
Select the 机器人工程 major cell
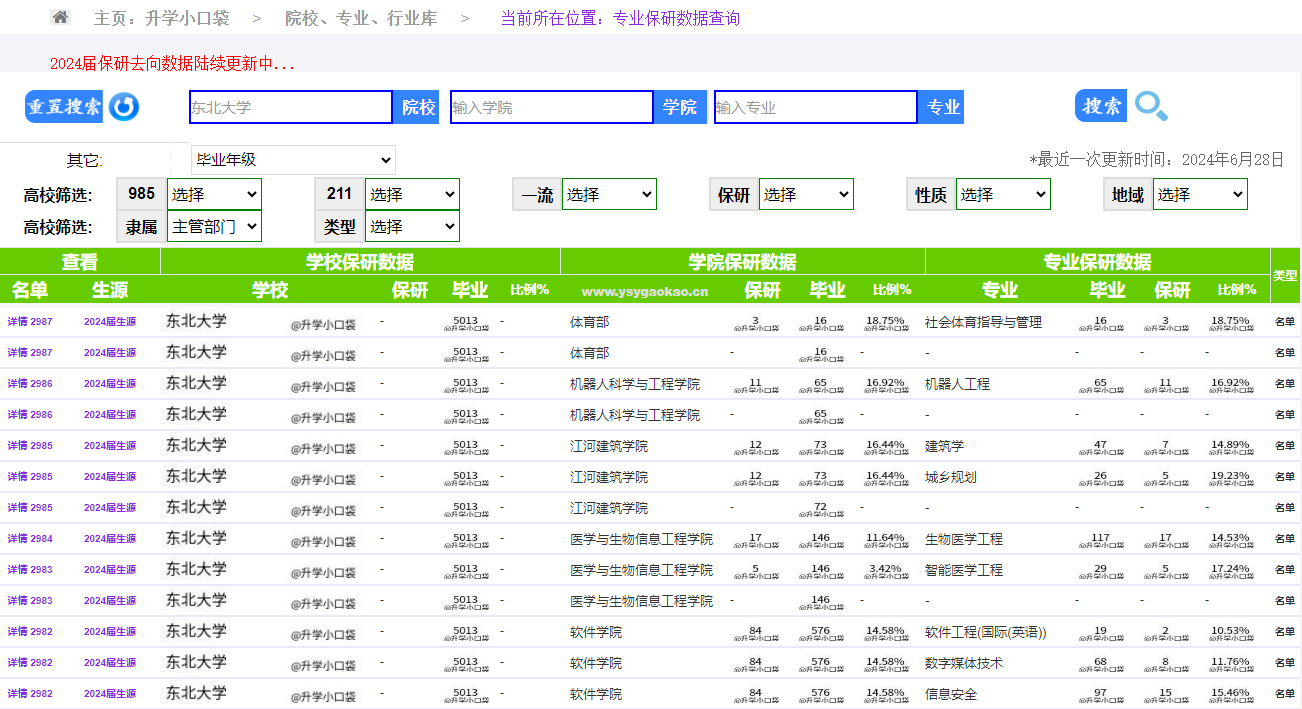pyautogui.click(x=957, y=384)
